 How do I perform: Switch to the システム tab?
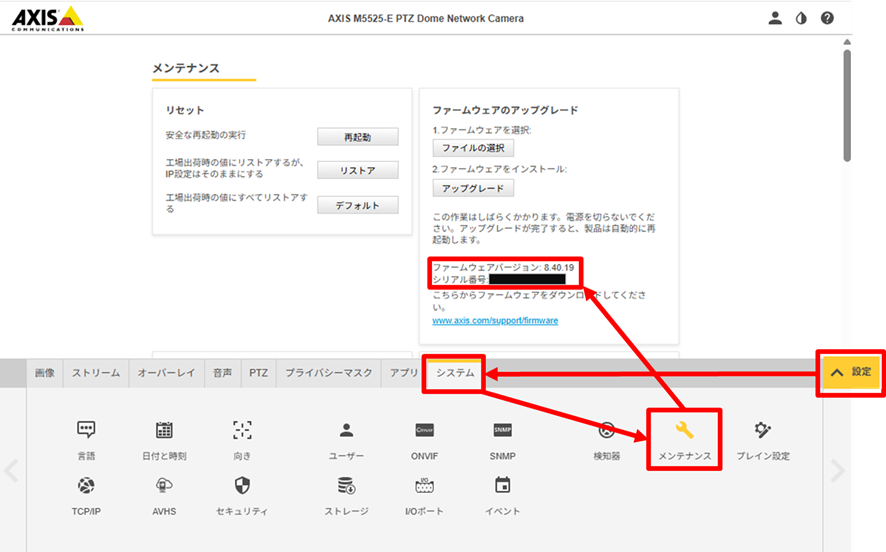point(455,373)
